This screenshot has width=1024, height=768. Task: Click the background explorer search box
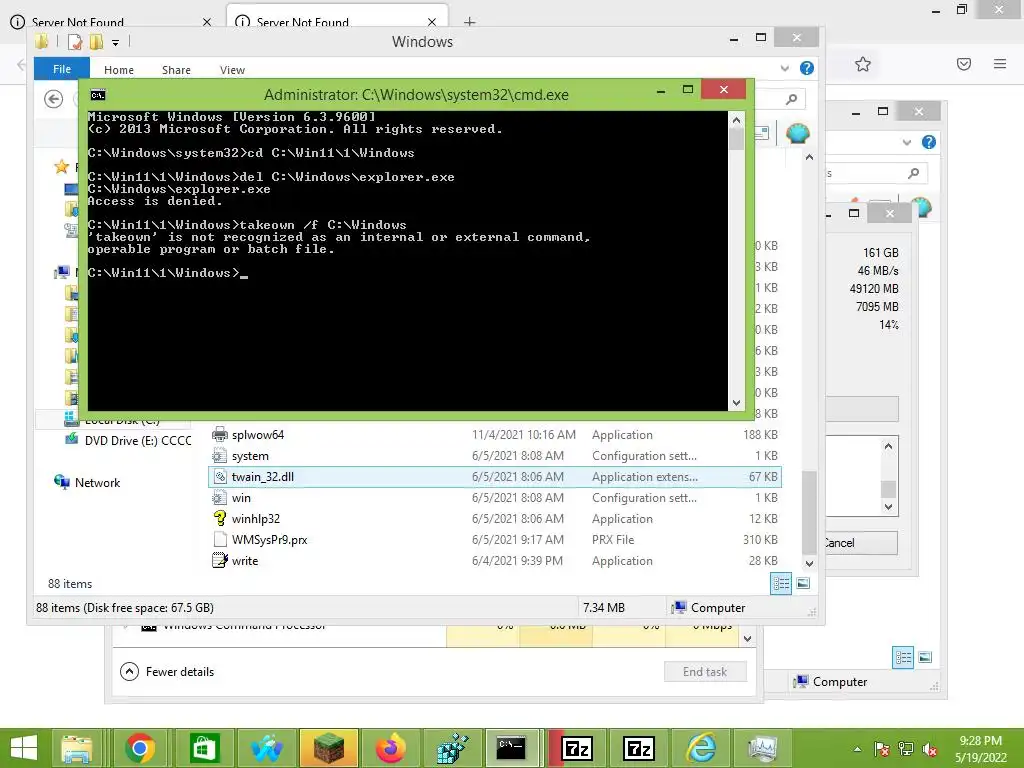click(875, 173)
